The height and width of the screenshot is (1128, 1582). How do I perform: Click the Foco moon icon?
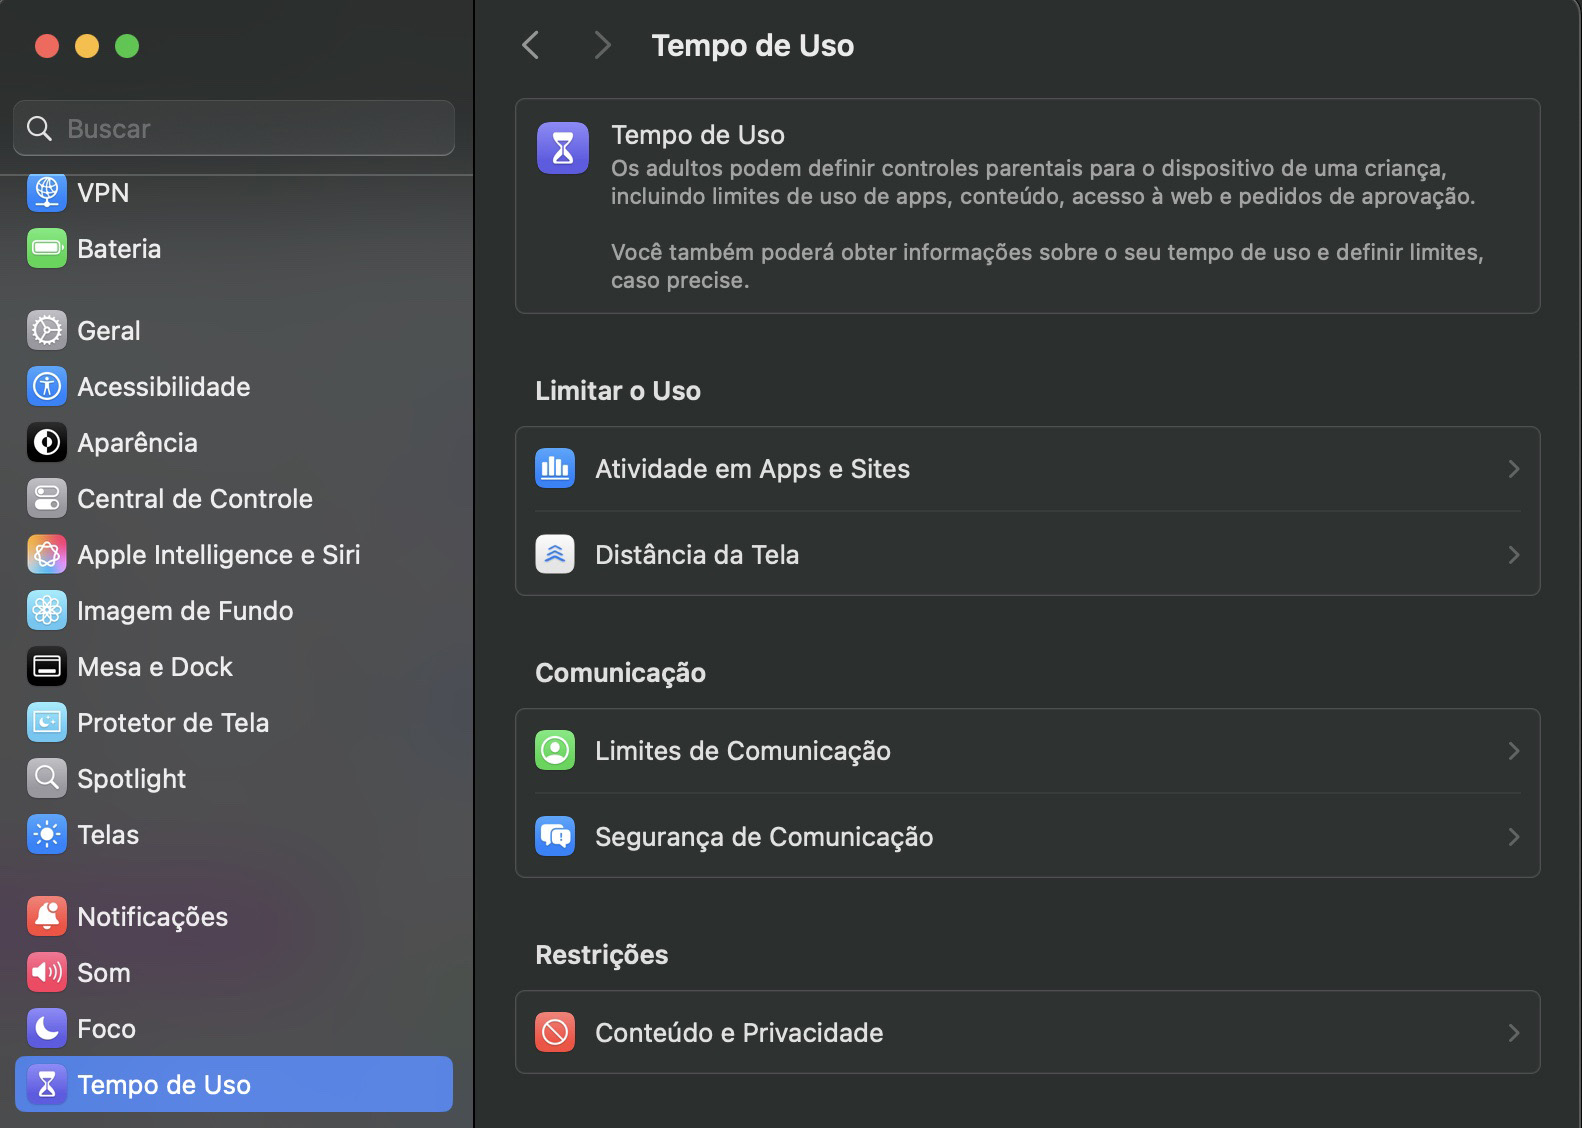coord(47,1028)
